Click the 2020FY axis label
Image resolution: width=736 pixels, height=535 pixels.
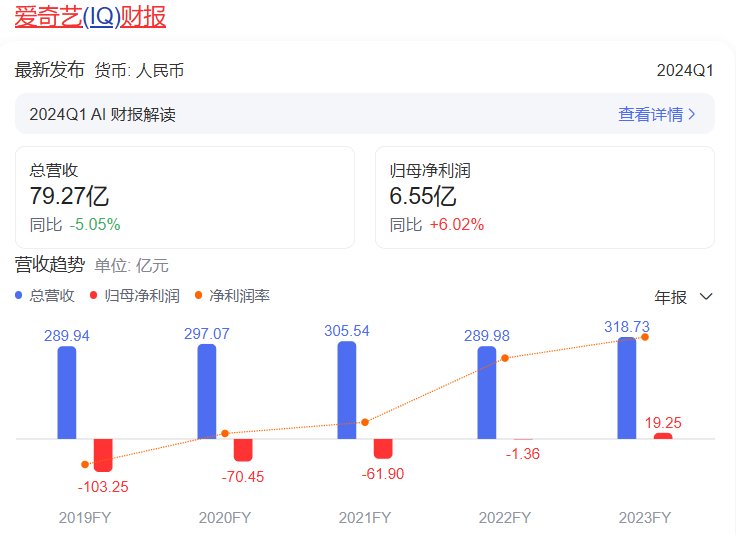[x=225, y=518]
